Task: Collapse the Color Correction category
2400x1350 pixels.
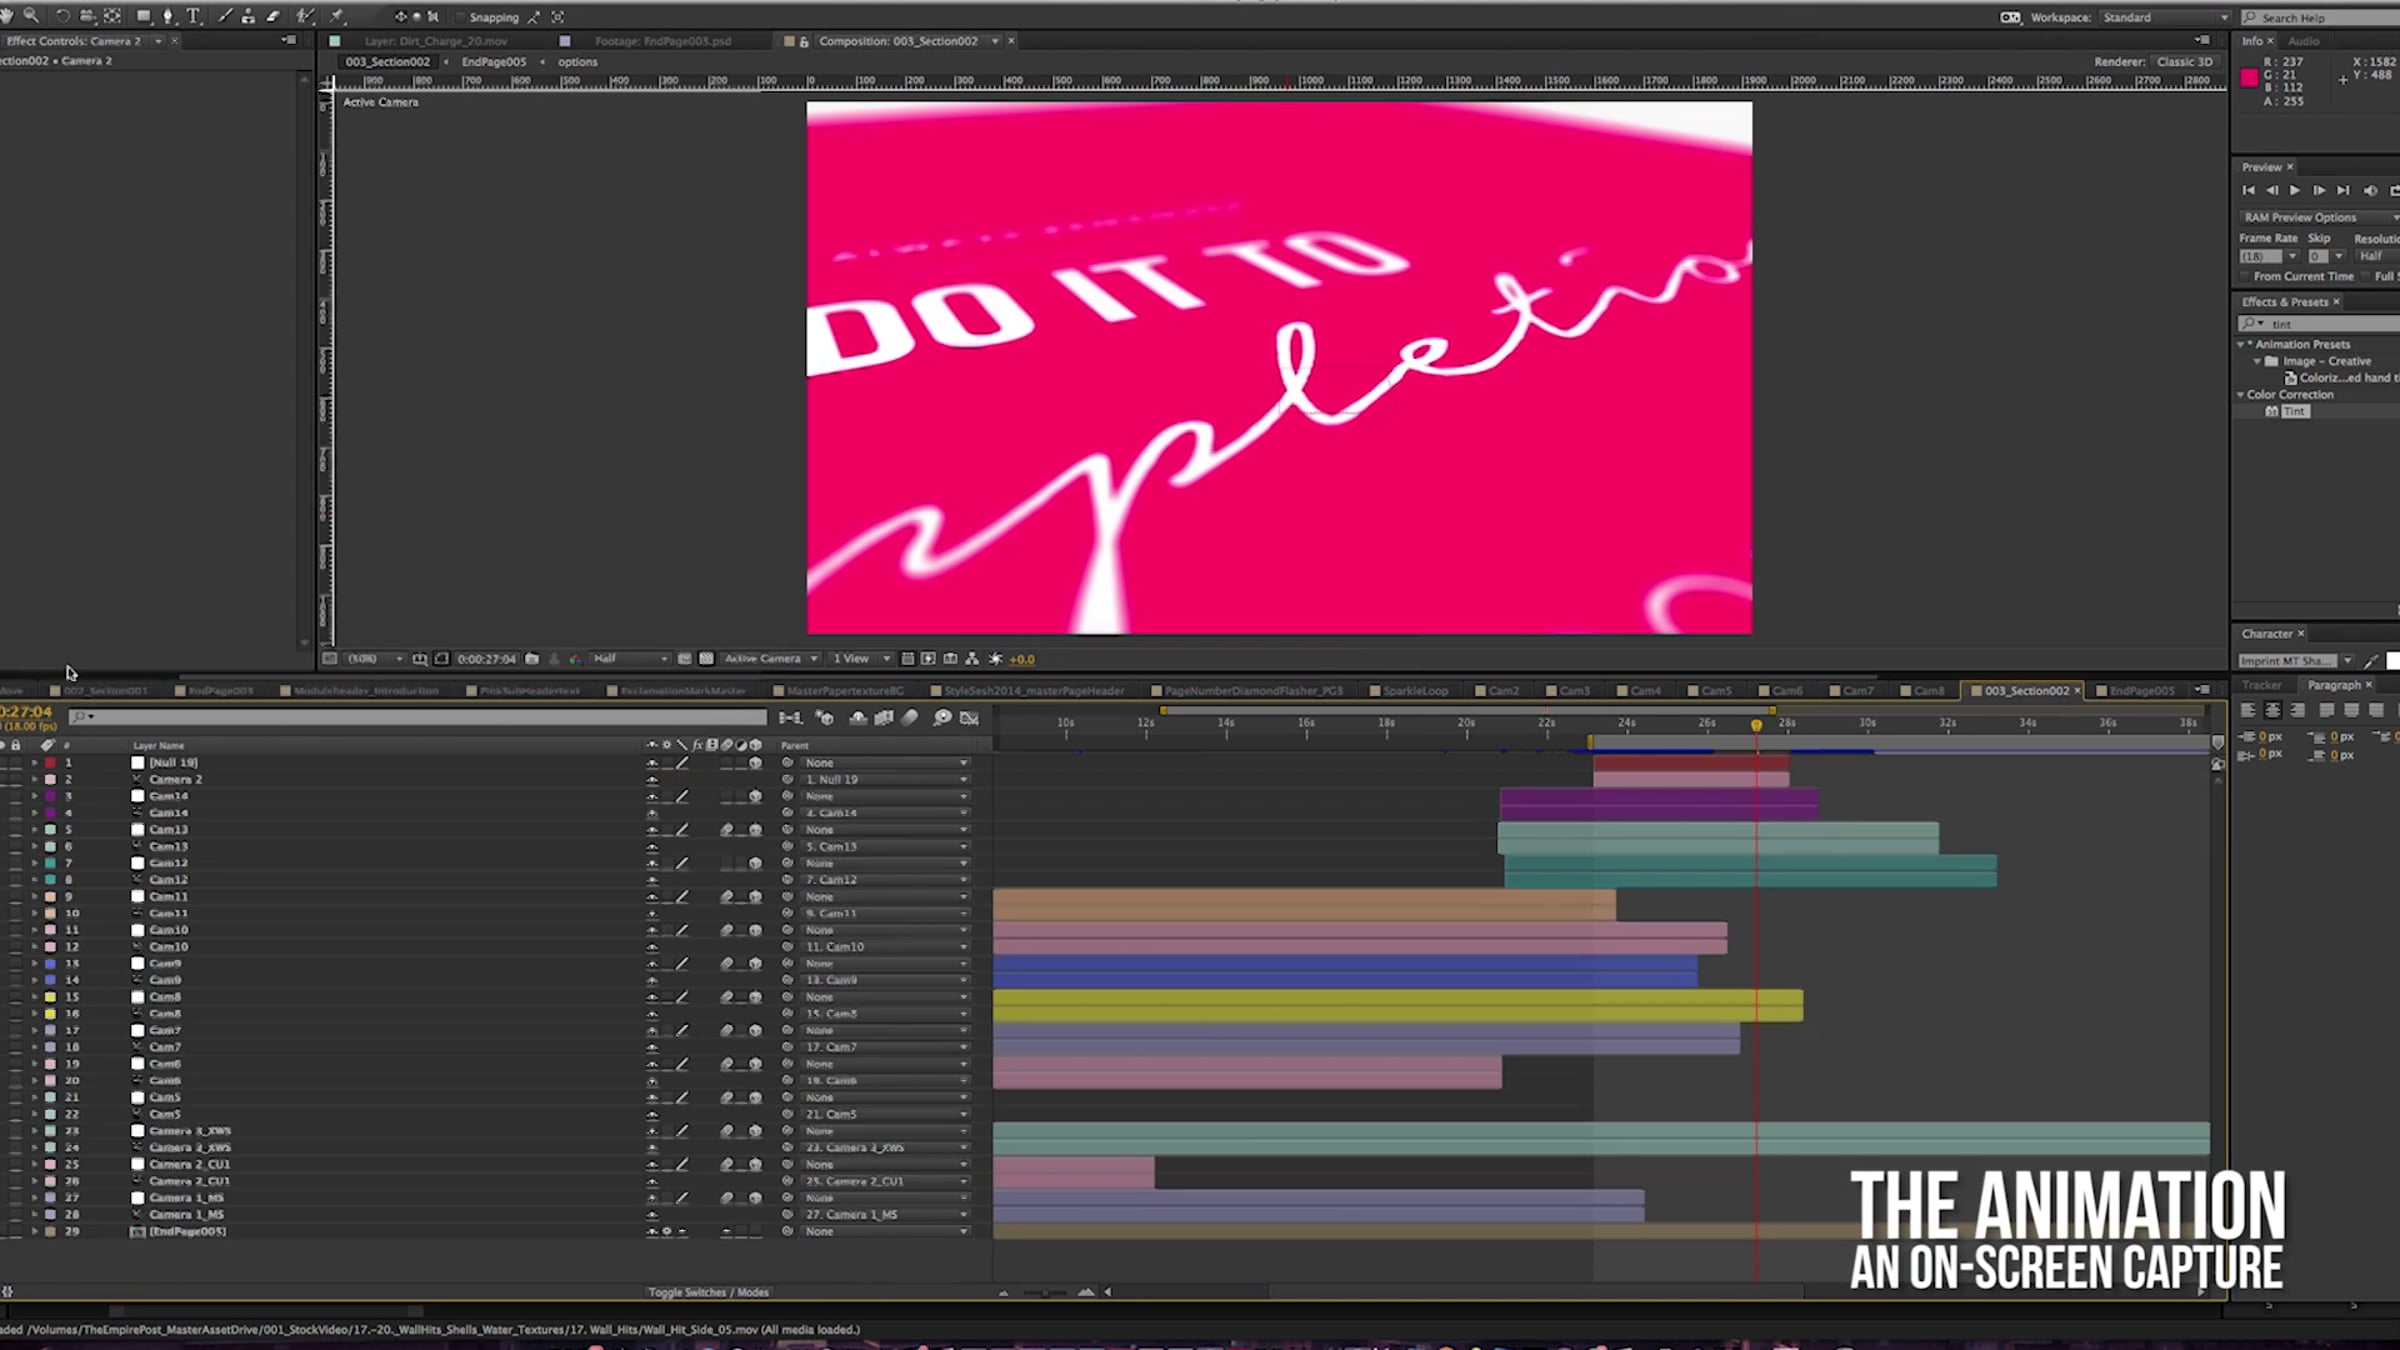Action: [2241, 395]
